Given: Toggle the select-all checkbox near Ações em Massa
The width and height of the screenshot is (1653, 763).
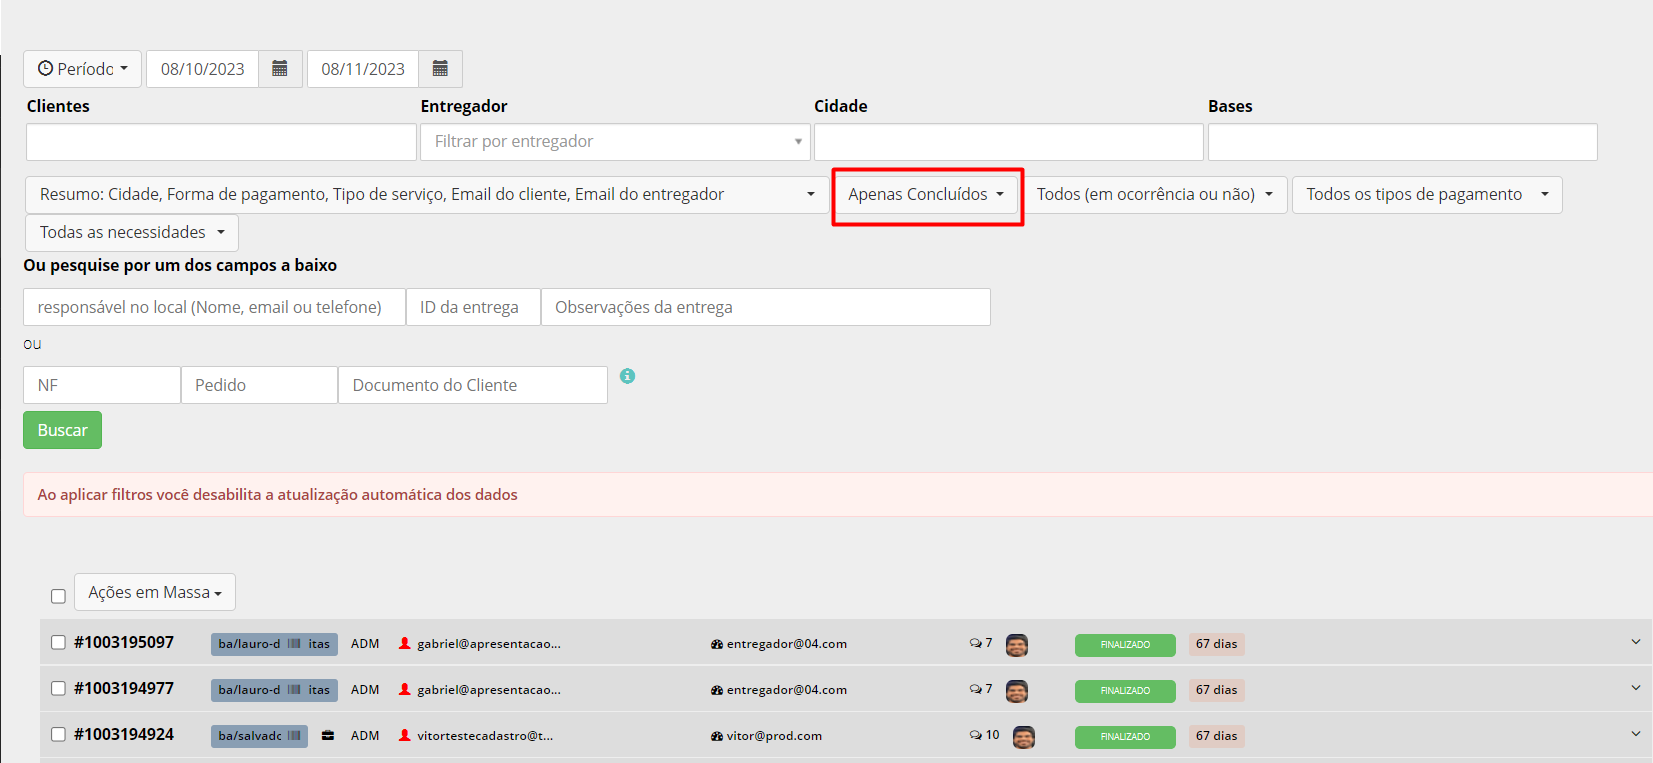Looking at the screenshot, I should coord(58,596).
